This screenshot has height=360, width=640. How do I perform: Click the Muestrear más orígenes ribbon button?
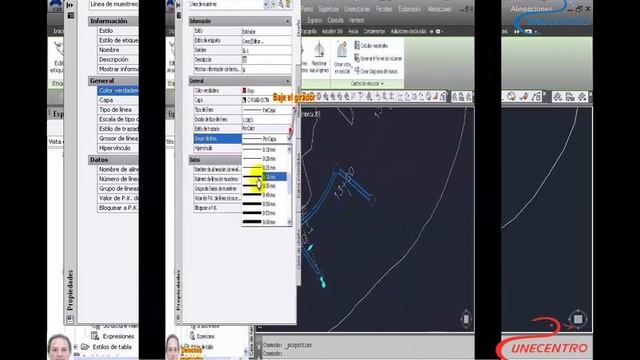click(319, 58)
